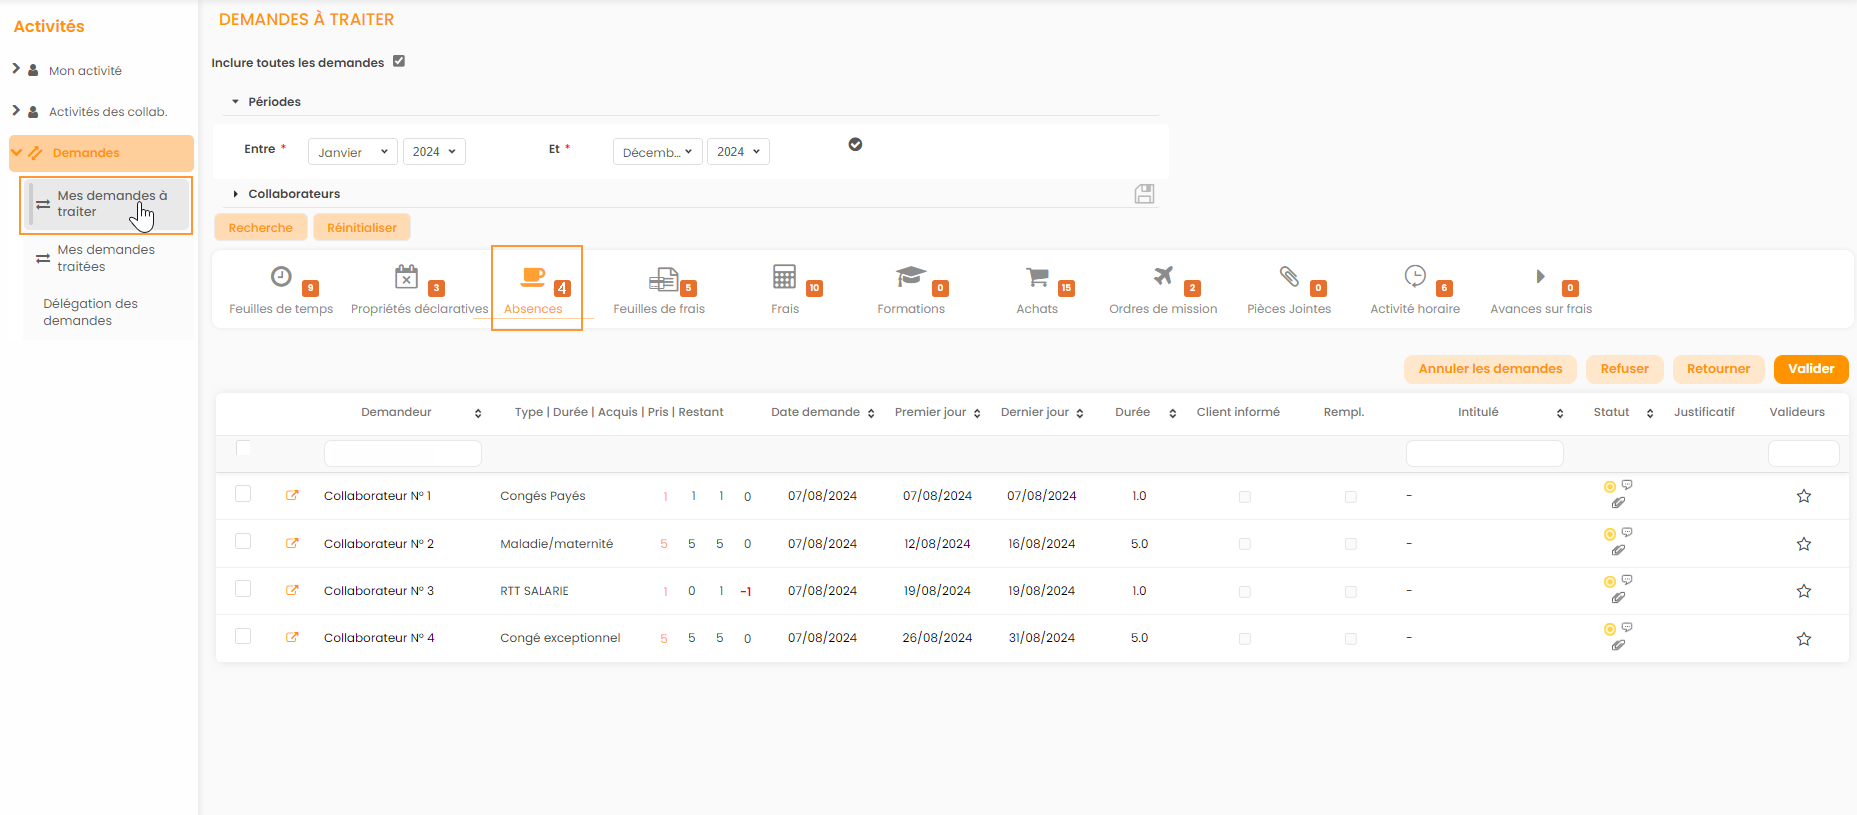1857x815 pixels.
Task: Open Ordres de mission airplane category
Action: pyautogui.click(x=1162, y=289)
